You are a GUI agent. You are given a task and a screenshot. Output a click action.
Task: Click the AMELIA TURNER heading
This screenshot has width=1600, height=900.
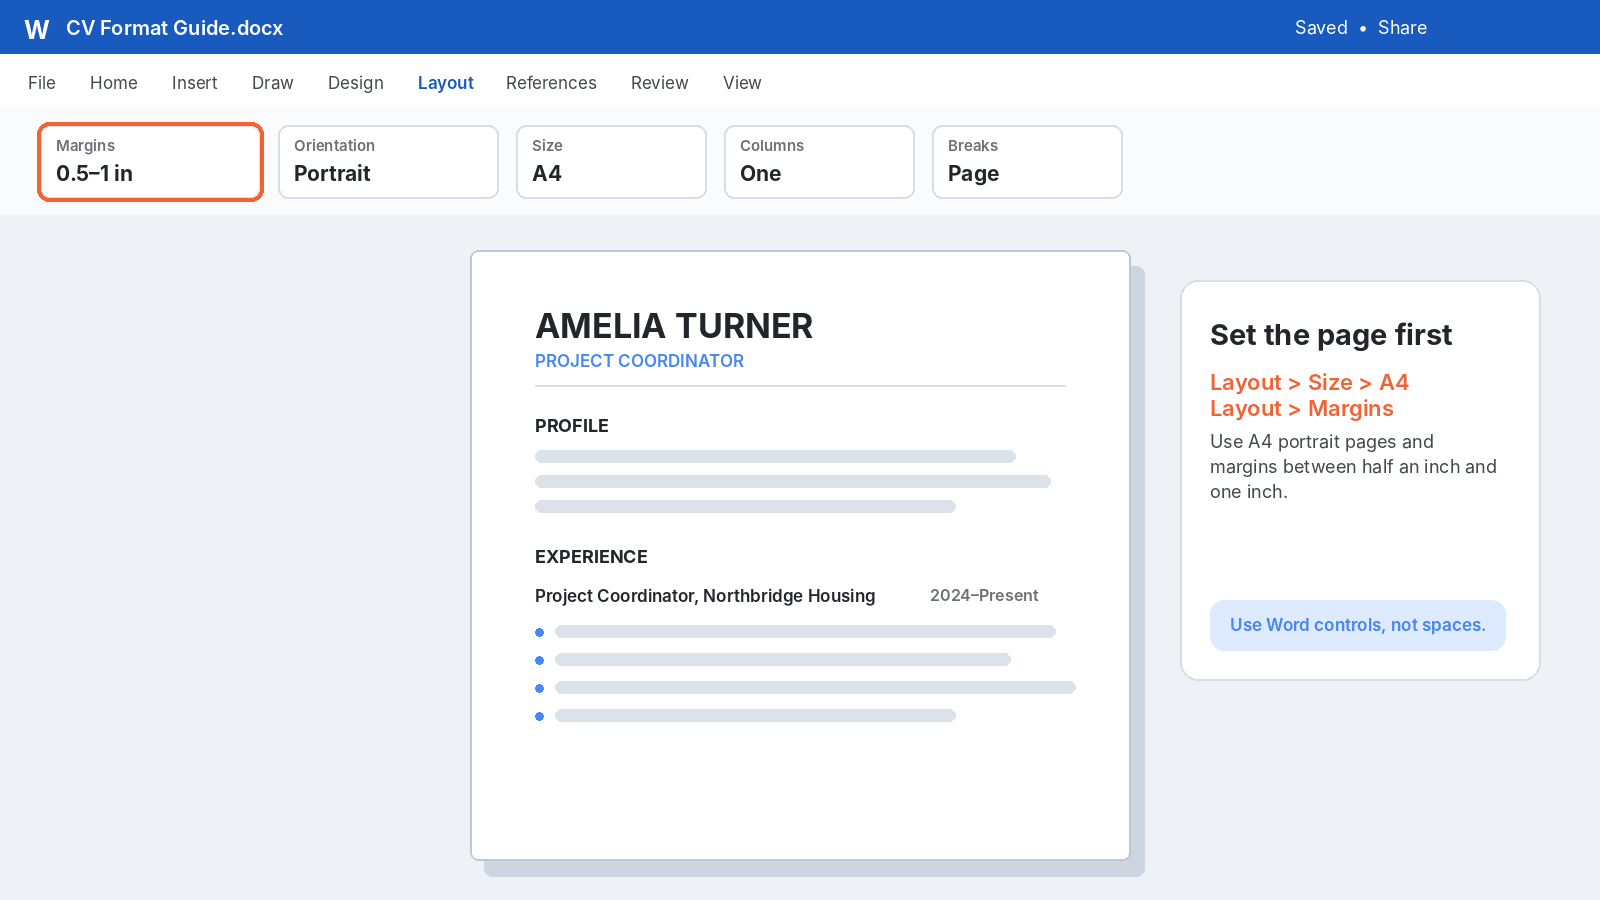click(674, 326)
